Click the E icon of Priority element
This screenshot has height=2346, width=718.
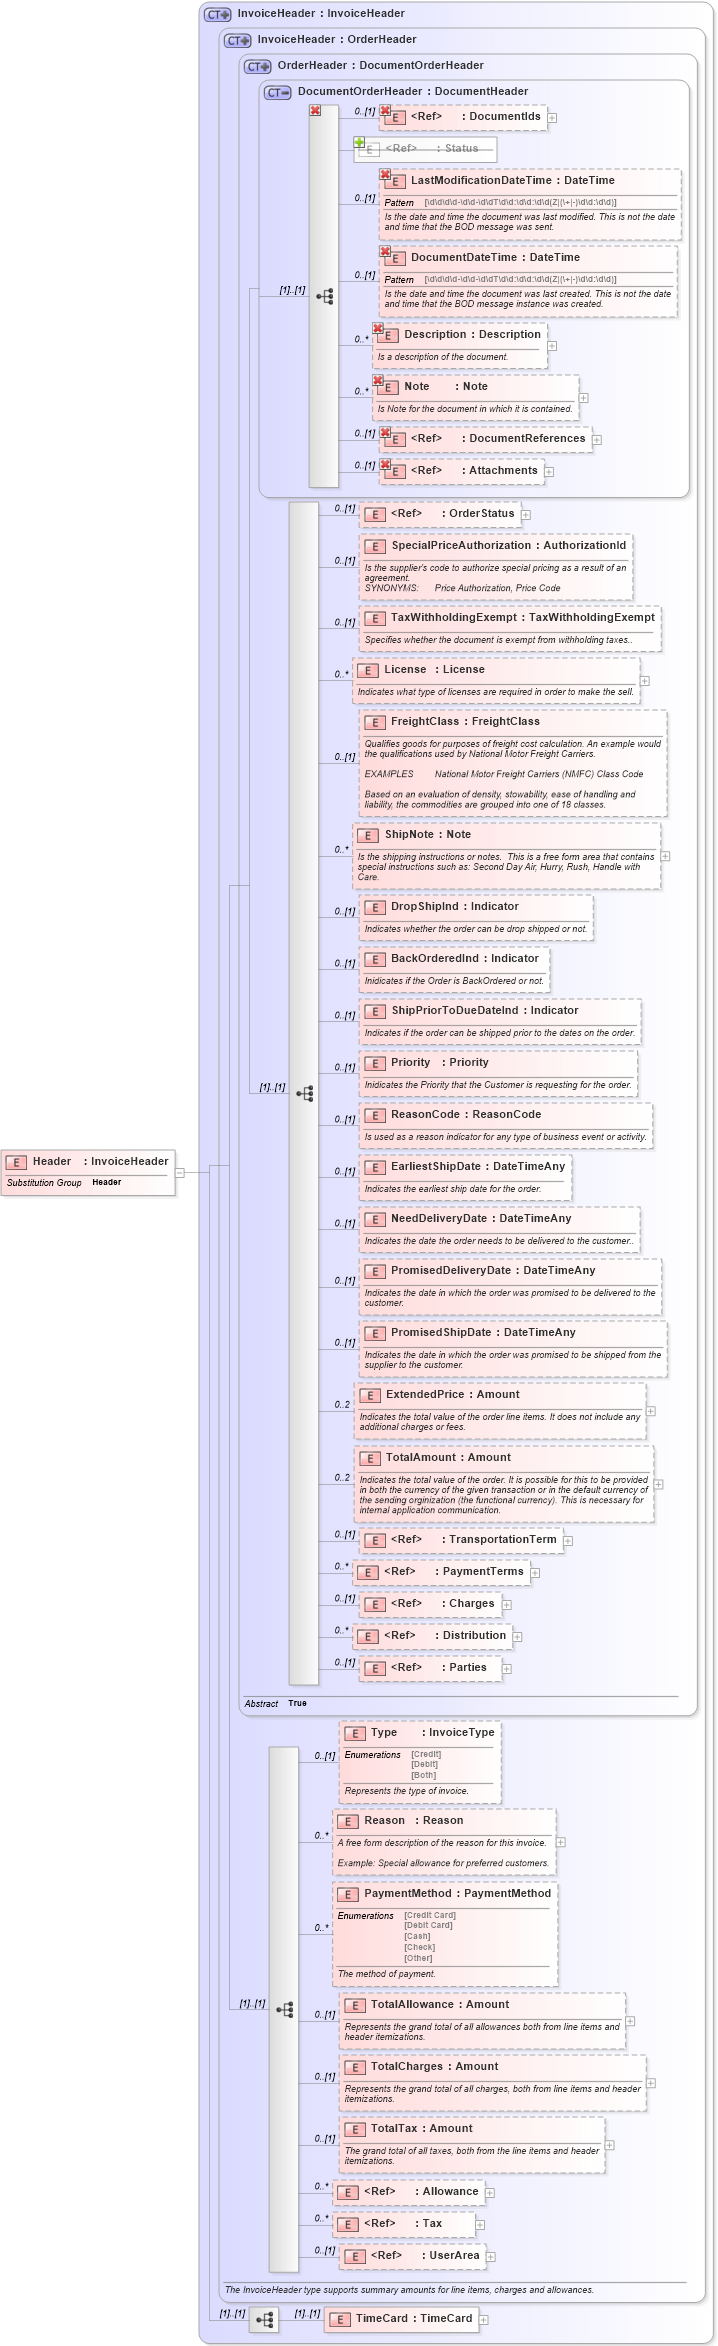375,1063
